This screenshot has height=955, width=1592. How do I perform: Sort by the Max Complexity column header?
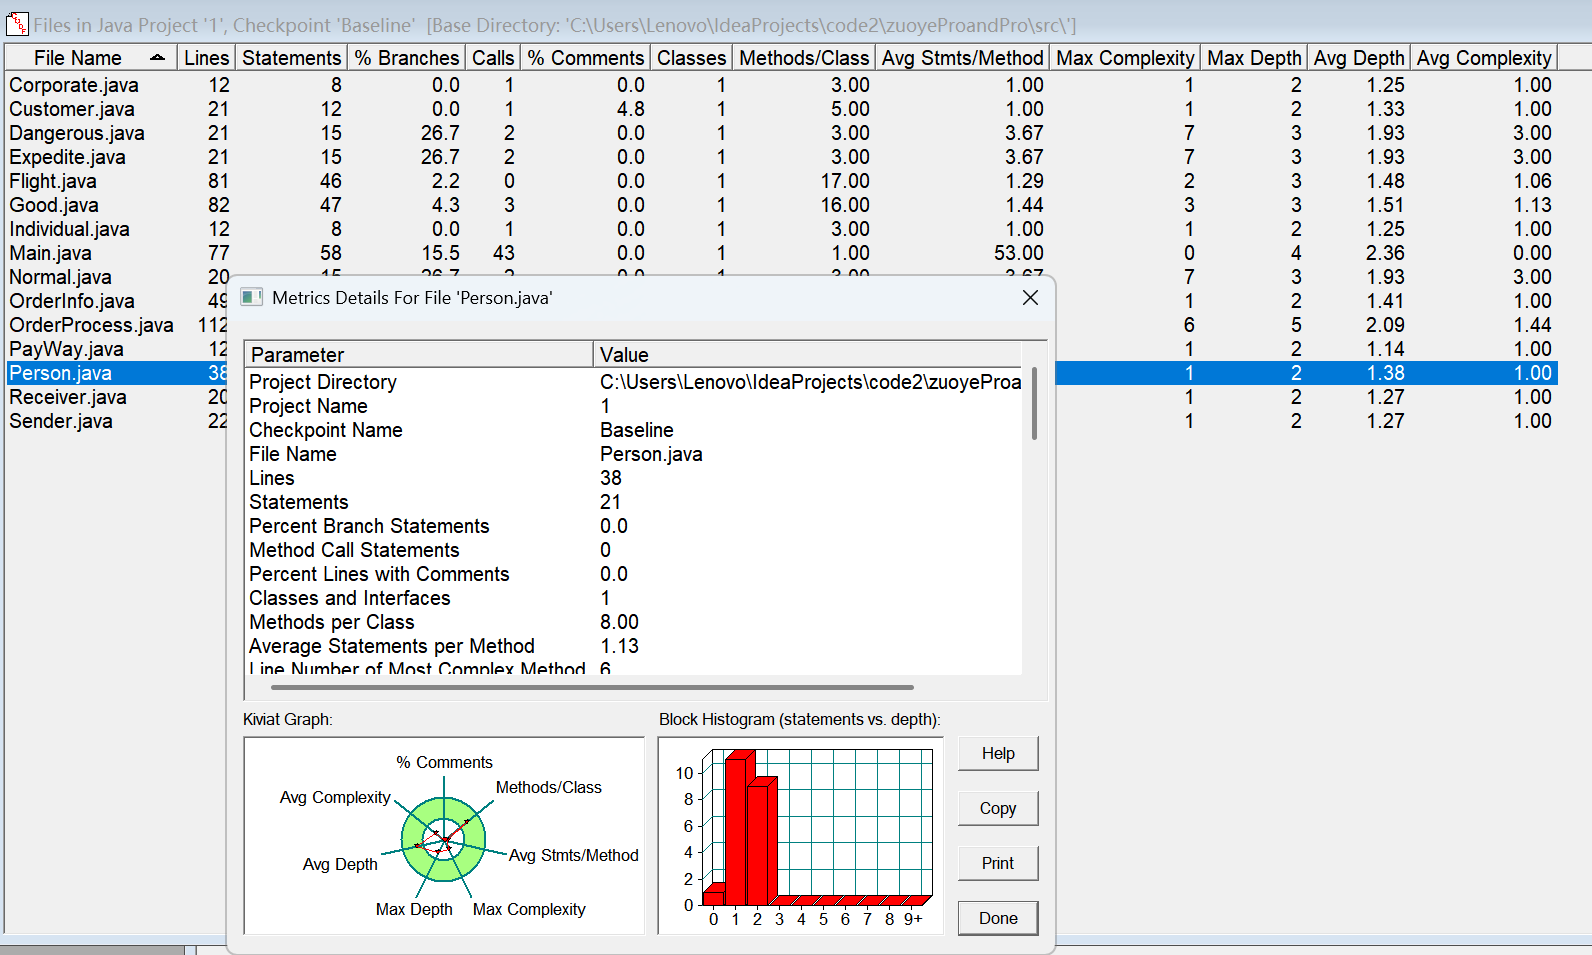pyautogui.click(x=1125, y=58)
